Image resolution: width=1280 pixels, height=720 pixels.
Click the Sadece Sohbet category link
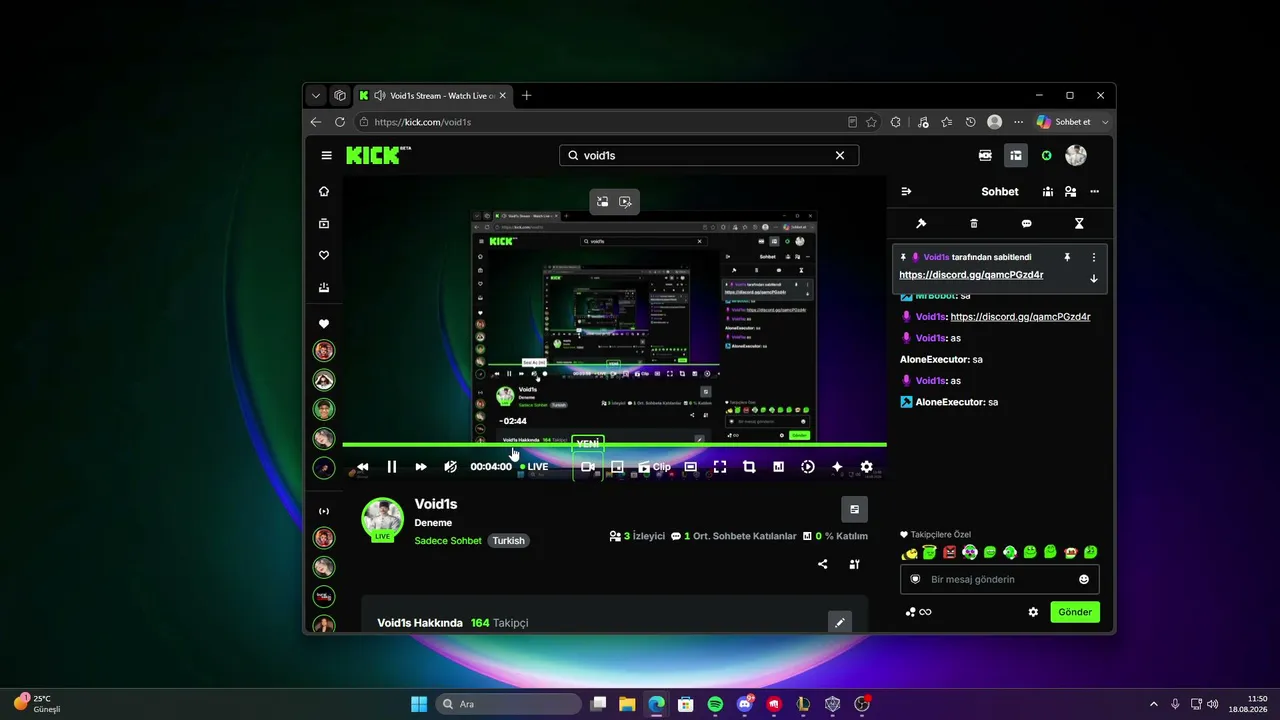(x=448, y=541)
